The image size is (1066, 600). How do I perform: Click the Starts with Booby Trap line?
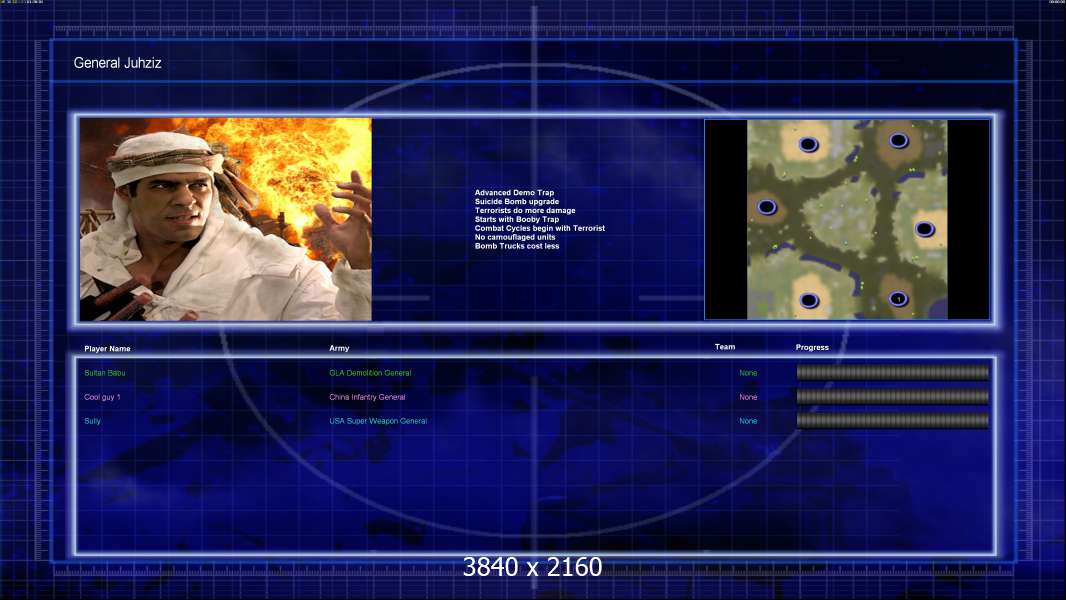pos(517,219)
